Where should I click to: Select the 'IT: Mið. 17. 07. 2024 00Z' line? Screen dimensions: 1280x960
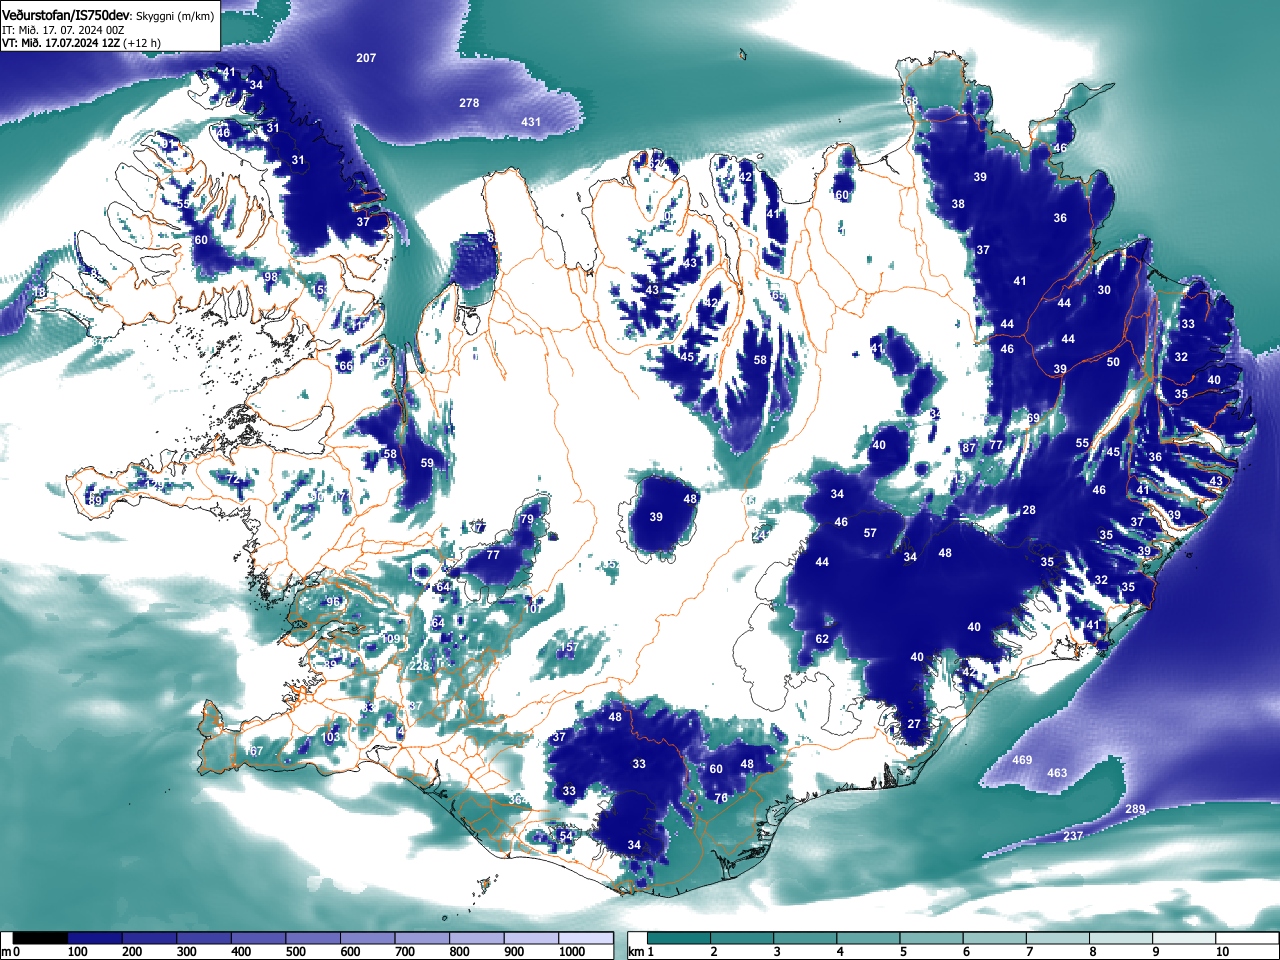pos(63,30)
